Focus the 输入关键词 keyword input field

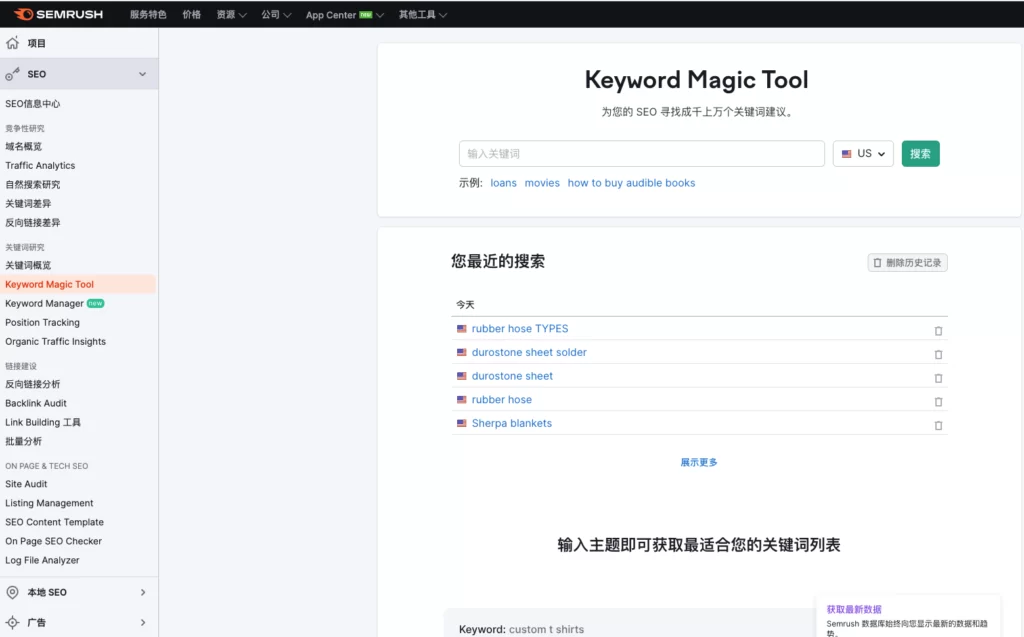(641, 154)
